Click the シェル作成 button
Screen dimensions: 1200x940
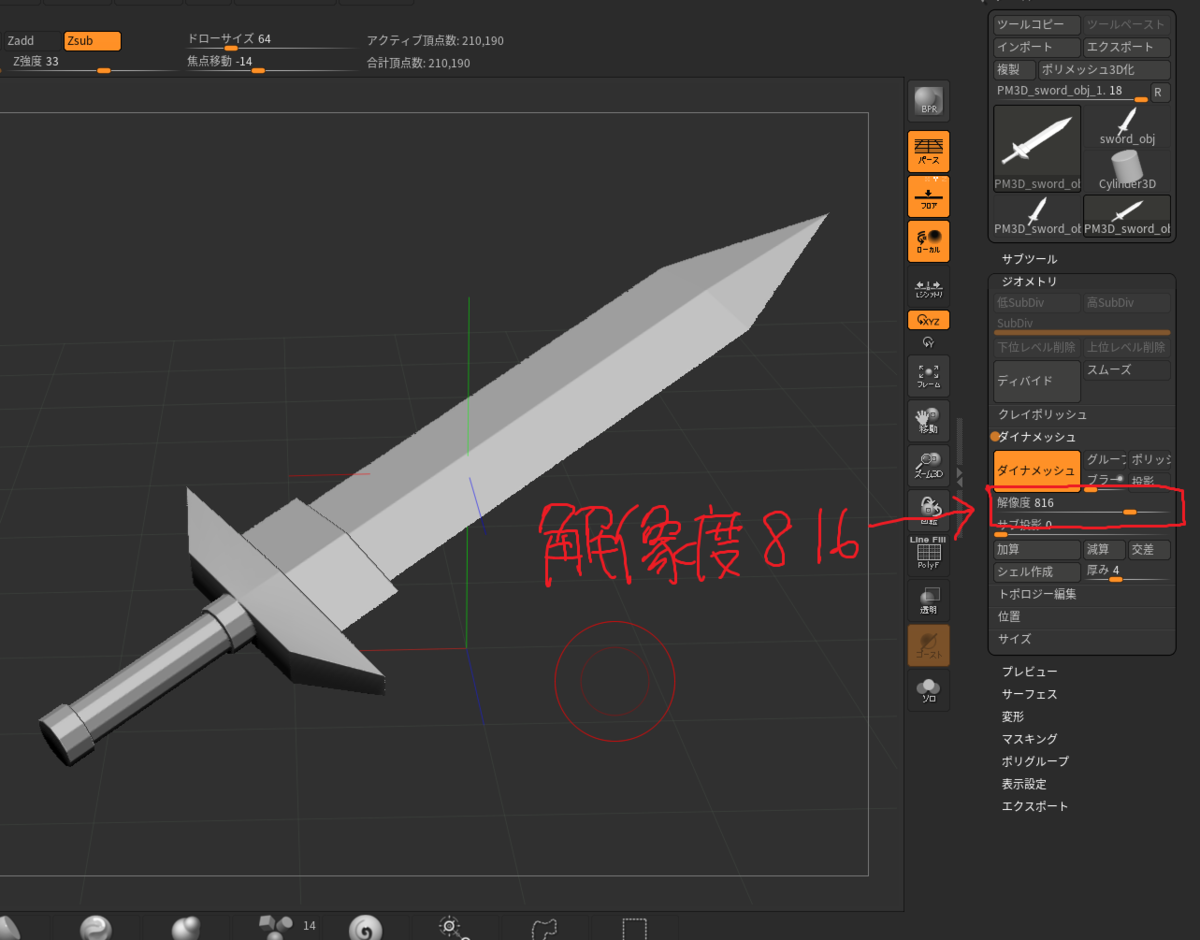pos(1037,572)
